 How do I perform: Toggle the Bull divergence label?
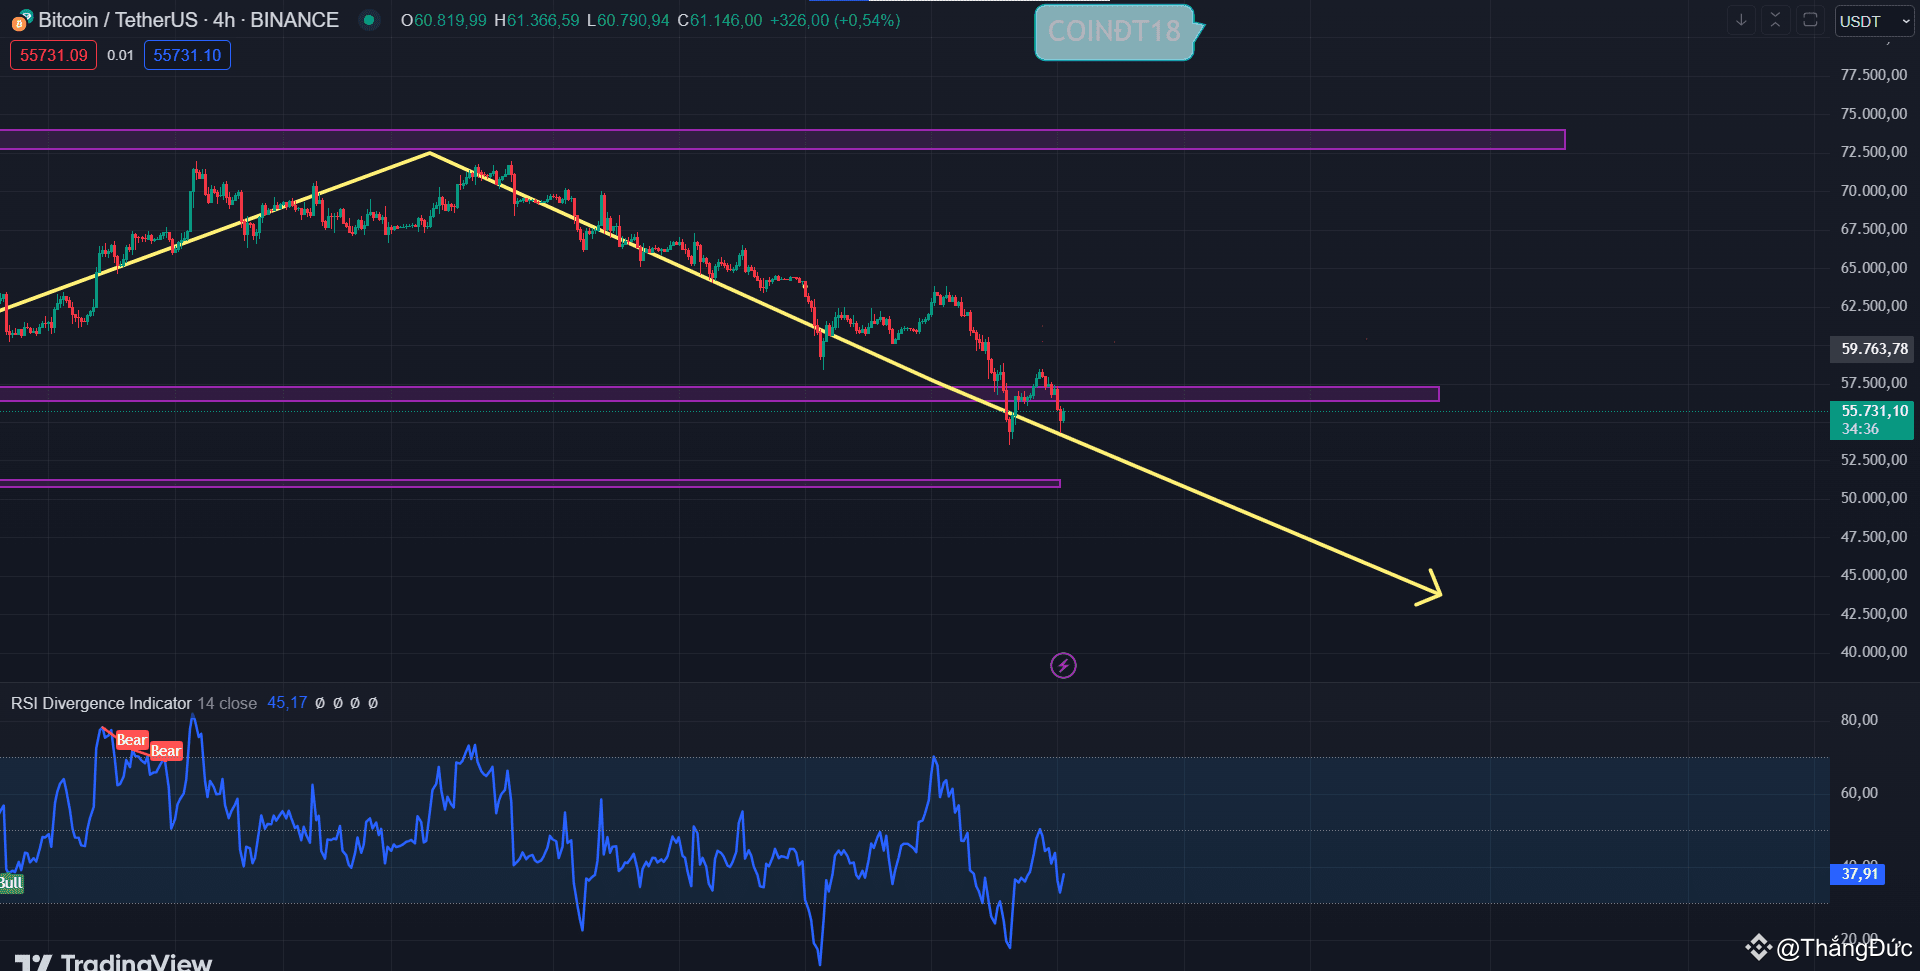pyautogui.click(x=10, y=883)
